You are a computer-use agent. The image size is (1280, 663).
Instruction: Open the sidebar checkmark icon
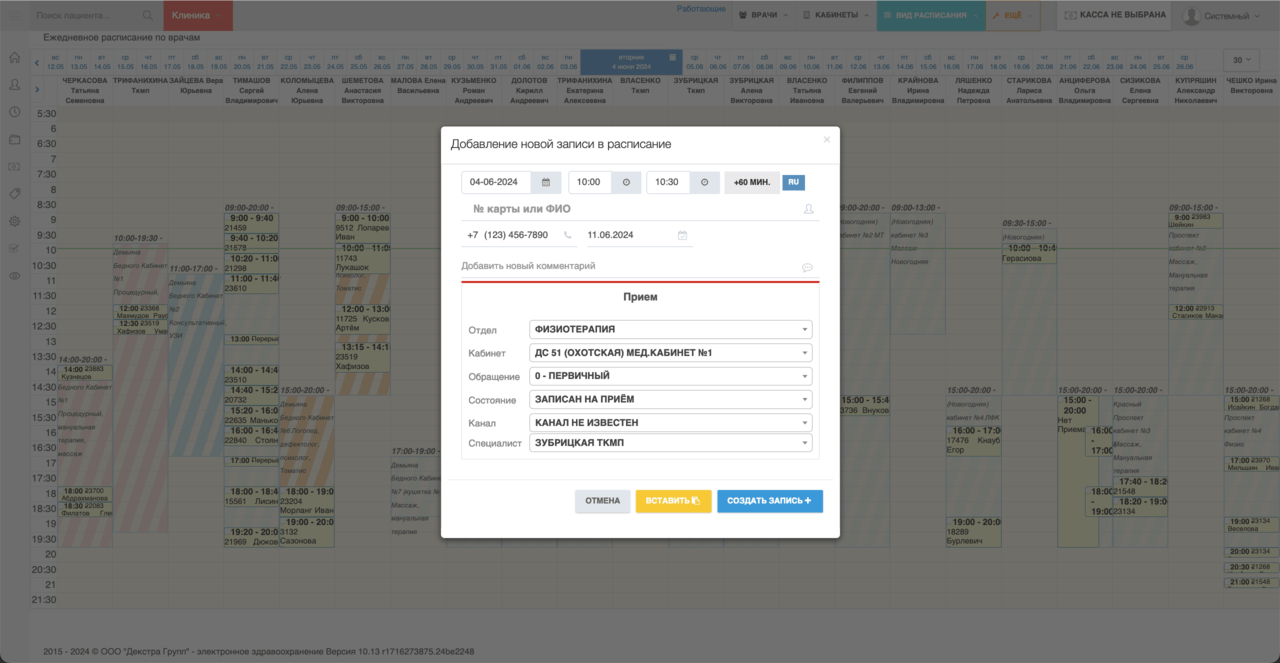tap(14, 248)
